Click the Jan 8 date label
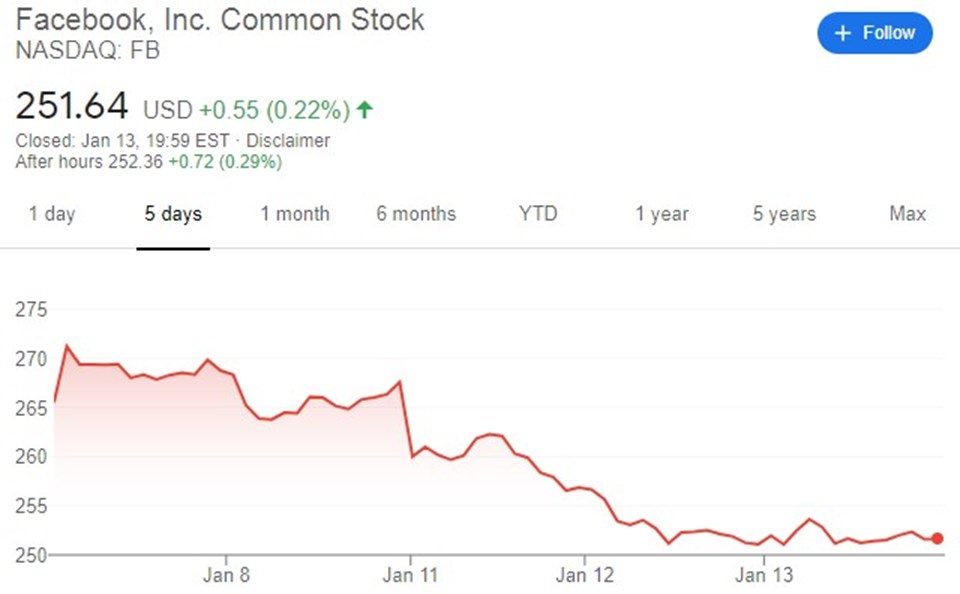960x594 pixels. pos(228,575)
